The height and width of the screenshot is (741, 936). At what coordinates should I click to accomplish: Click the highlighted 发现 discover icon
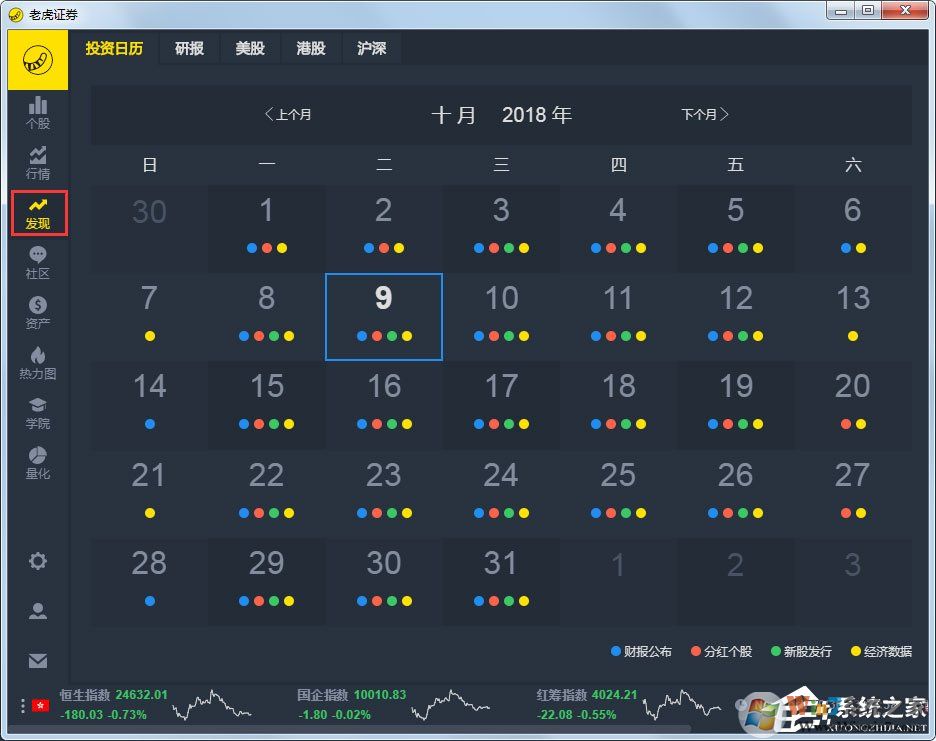(x=37, y=212)
